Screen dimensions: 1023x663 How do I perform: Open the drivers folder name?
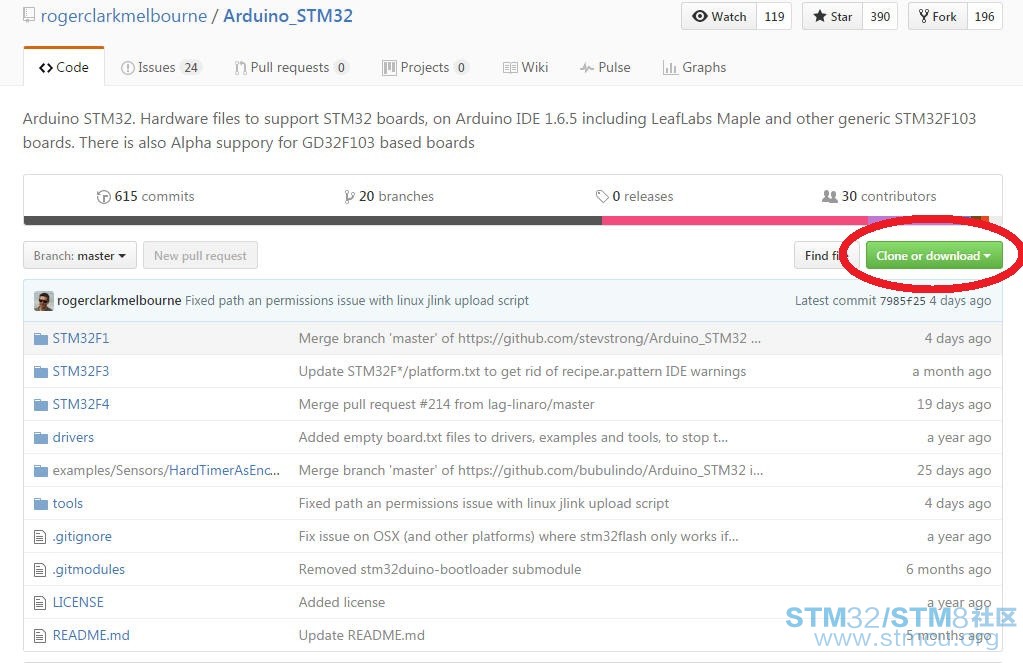tap(73, 438)
